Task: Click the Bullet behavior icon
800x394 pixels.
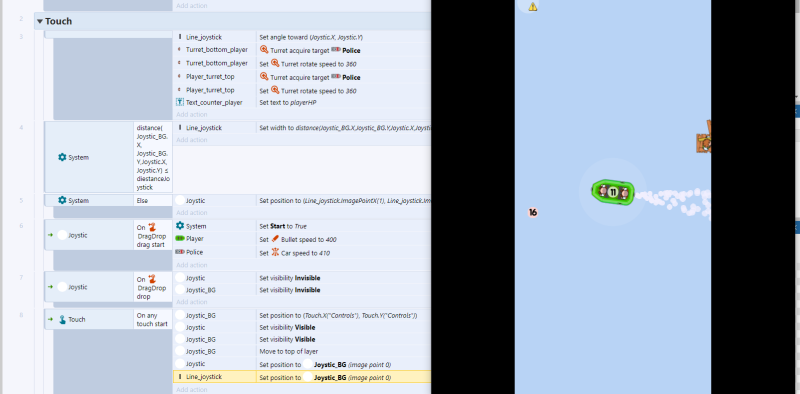Action: coord(275,239)
